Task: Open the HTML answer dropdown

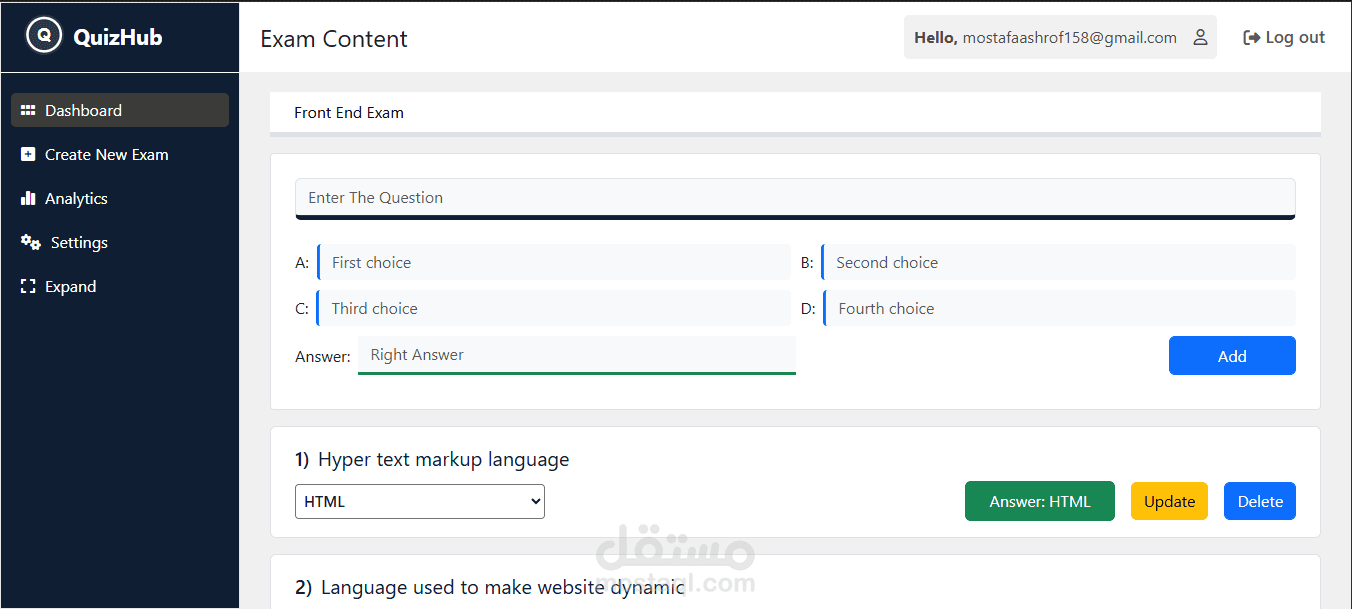Action: [420, 502]
